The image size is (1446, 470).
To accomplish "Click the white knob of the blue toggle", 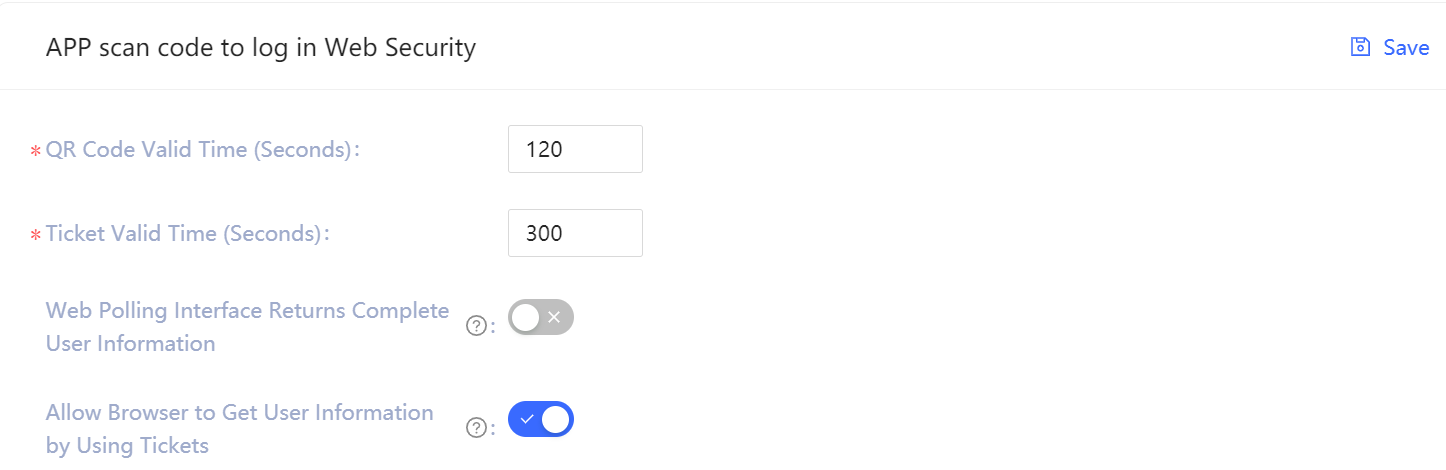I will click(x=556, y=419).
